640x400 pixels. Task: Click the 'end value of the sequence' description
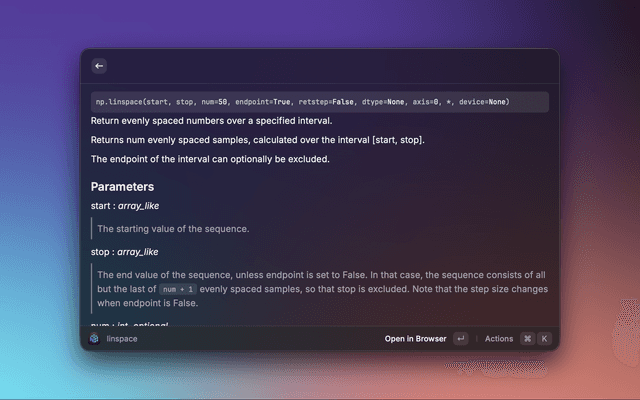pyautogui.click(x=320, y=275)
